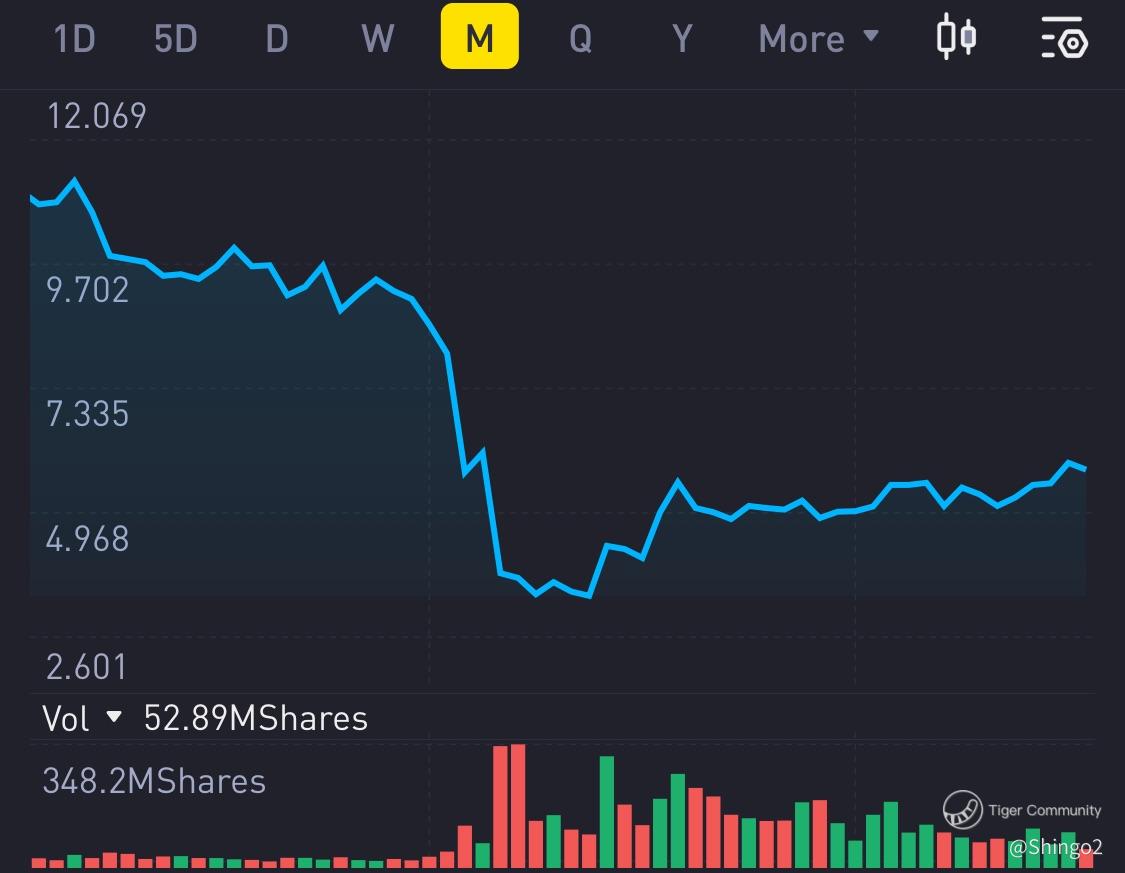The width and height of the screenshot is (1125, 873).
Task: Open the @Shingo2 user handle
Action: coord(1055,848)
